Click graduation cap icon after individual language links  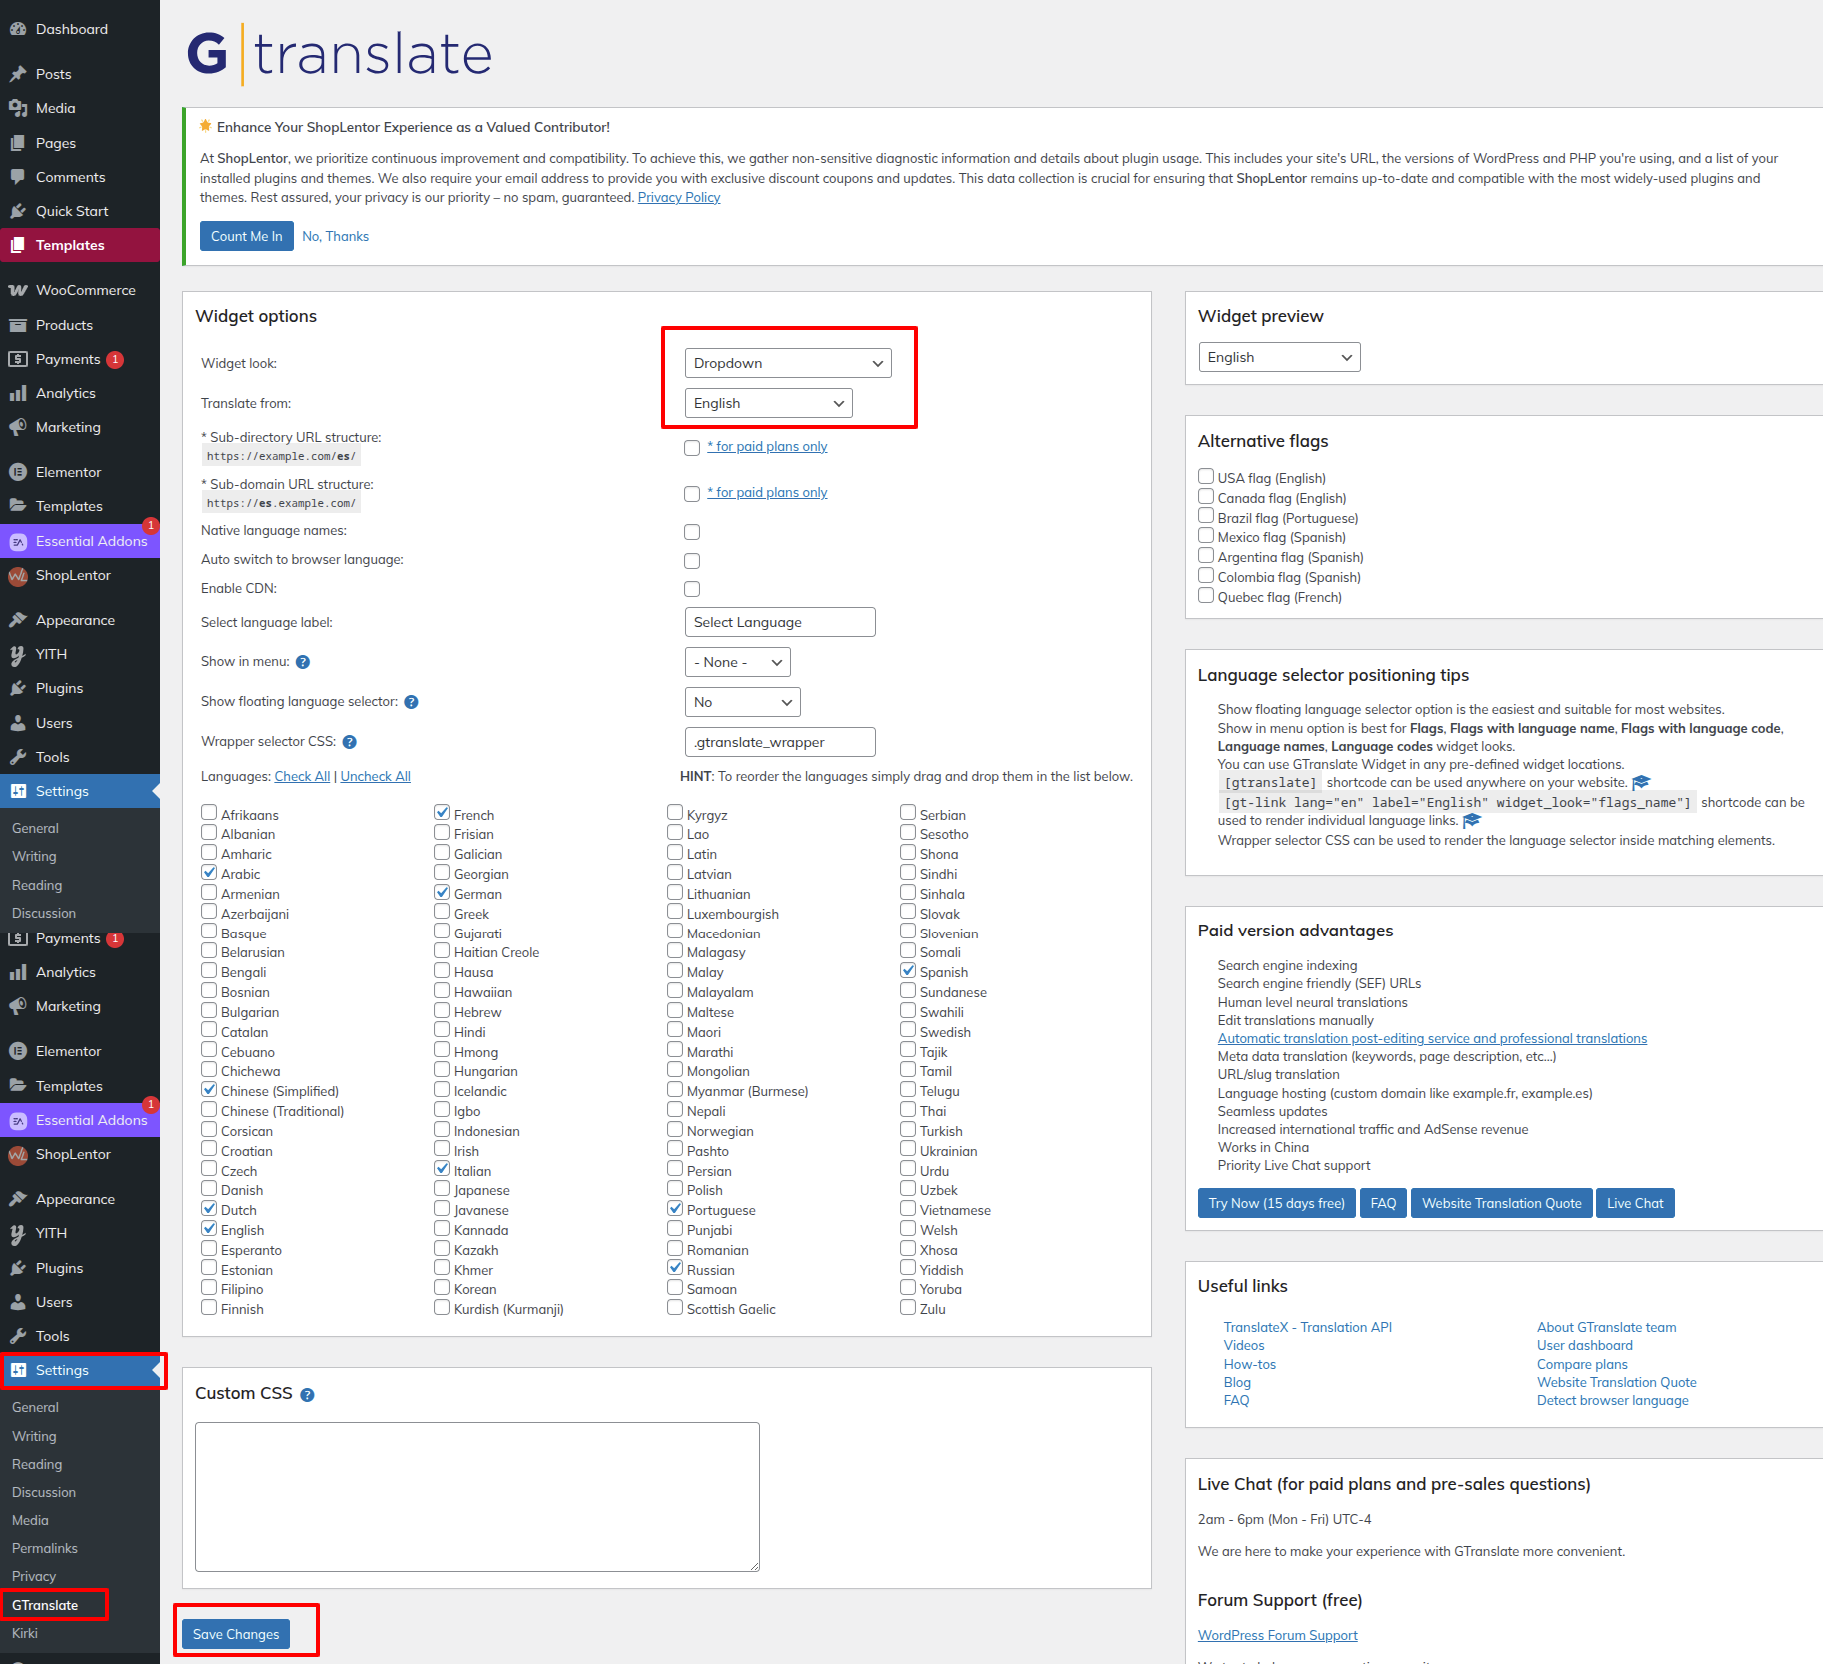[x=1472, y=821]
